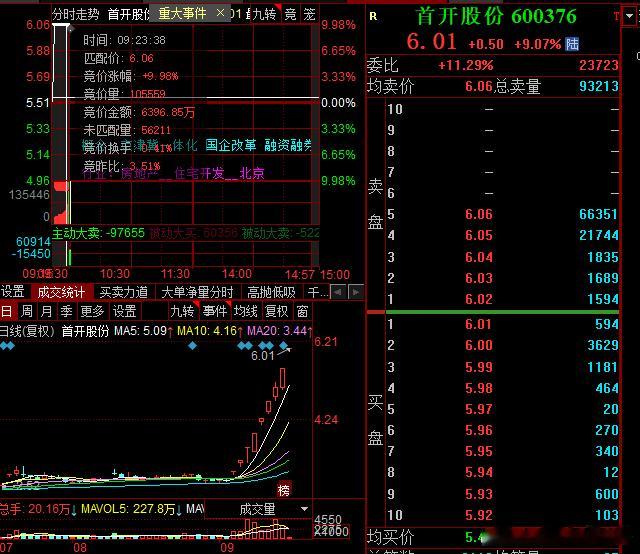This screenshot has height=554, width=640.
Task: Click the 主动大卖 -97655 readout
Action: coord(98,233)
